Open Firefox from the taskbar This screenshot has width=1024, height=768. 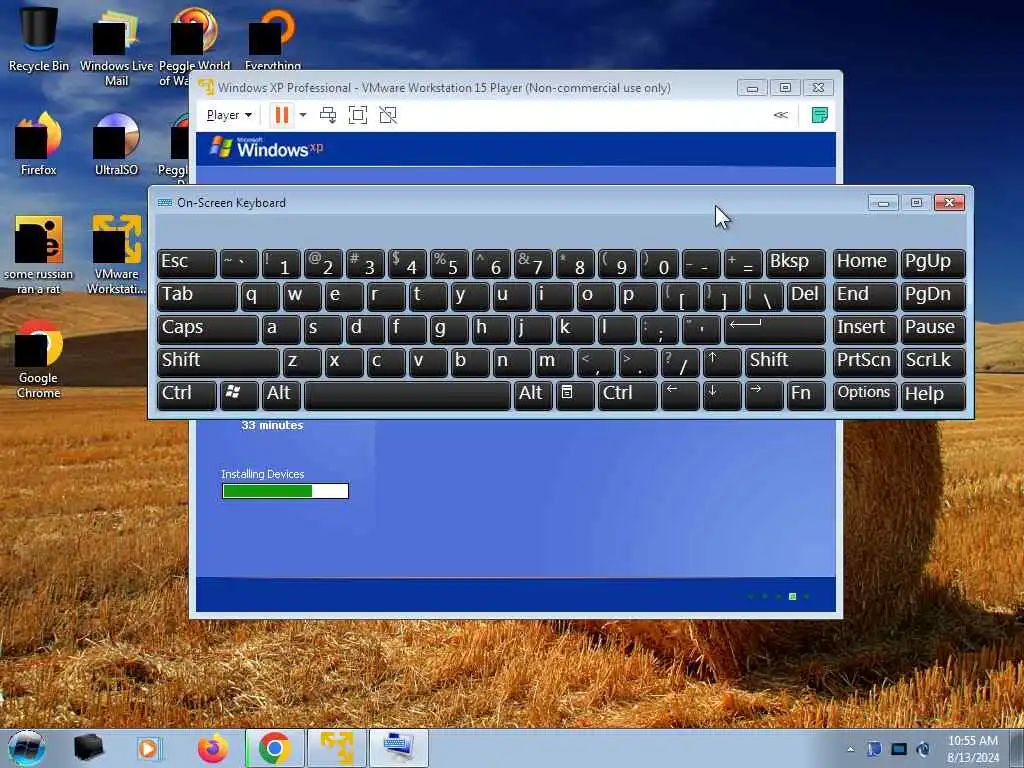[x=213, y=748]
